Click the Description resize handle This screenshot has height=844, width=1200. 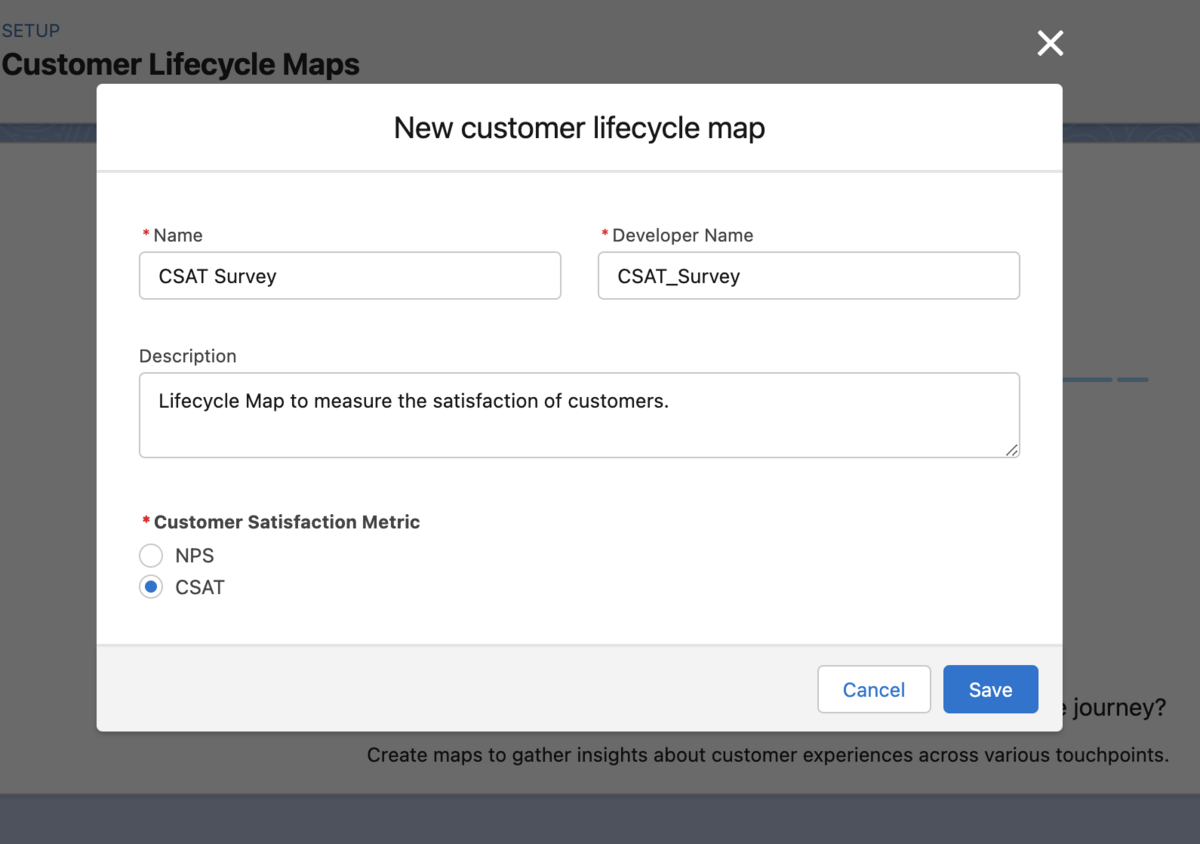[1013, 453]
